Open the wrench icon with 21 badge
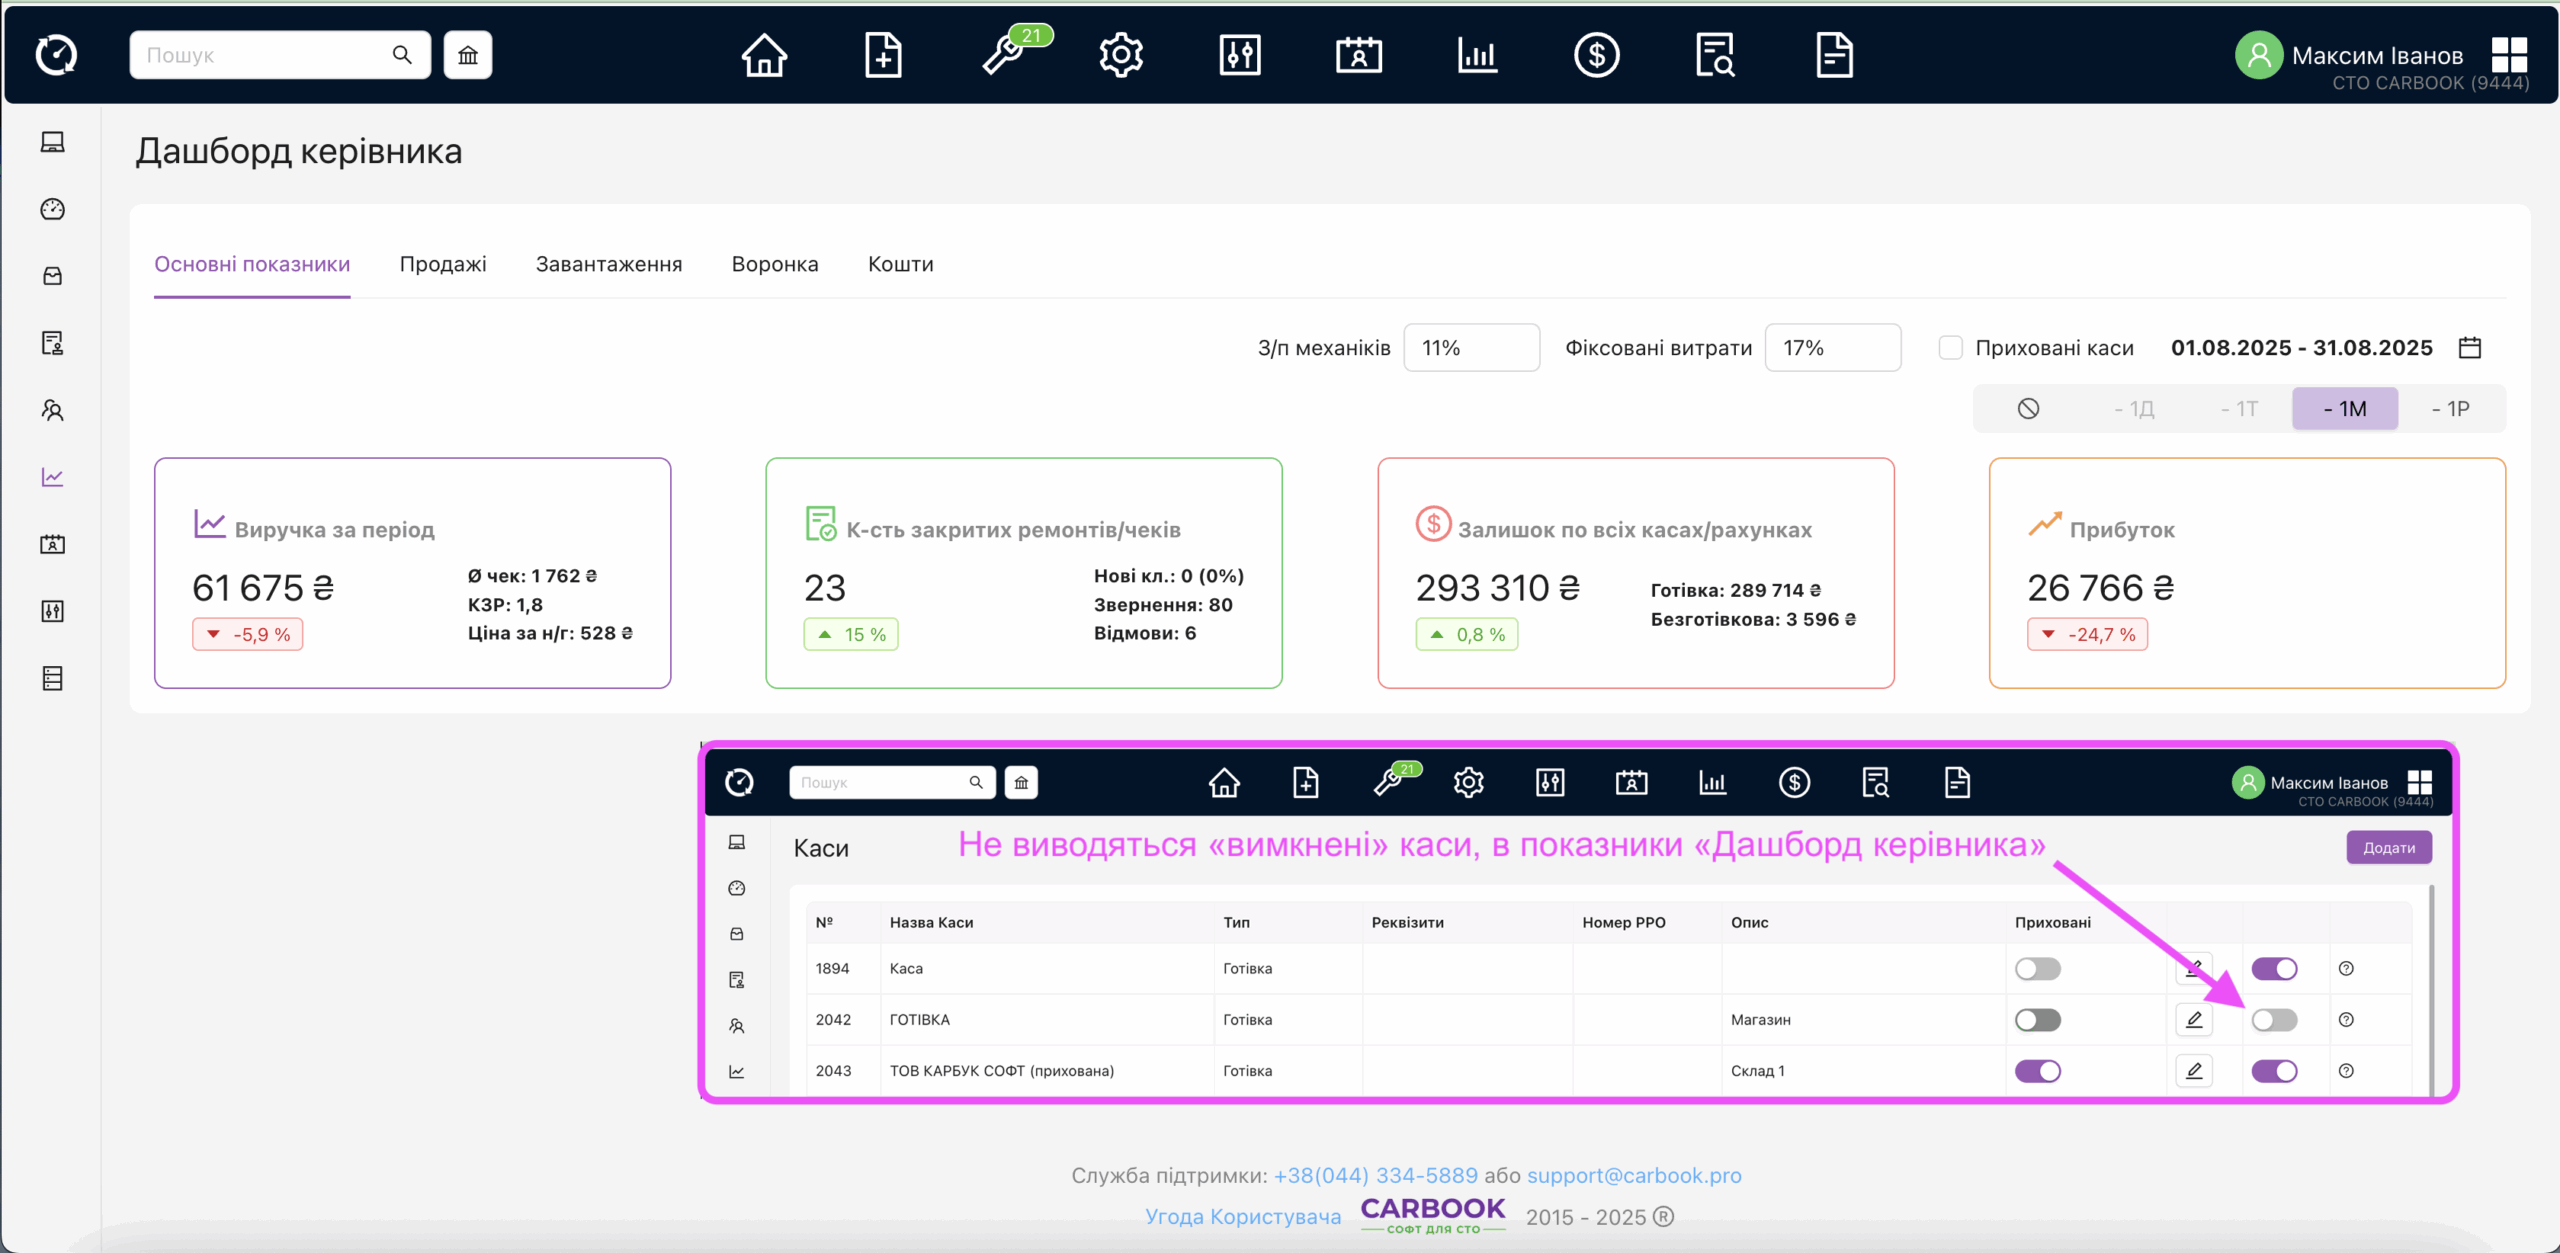 pos(1003,55)
